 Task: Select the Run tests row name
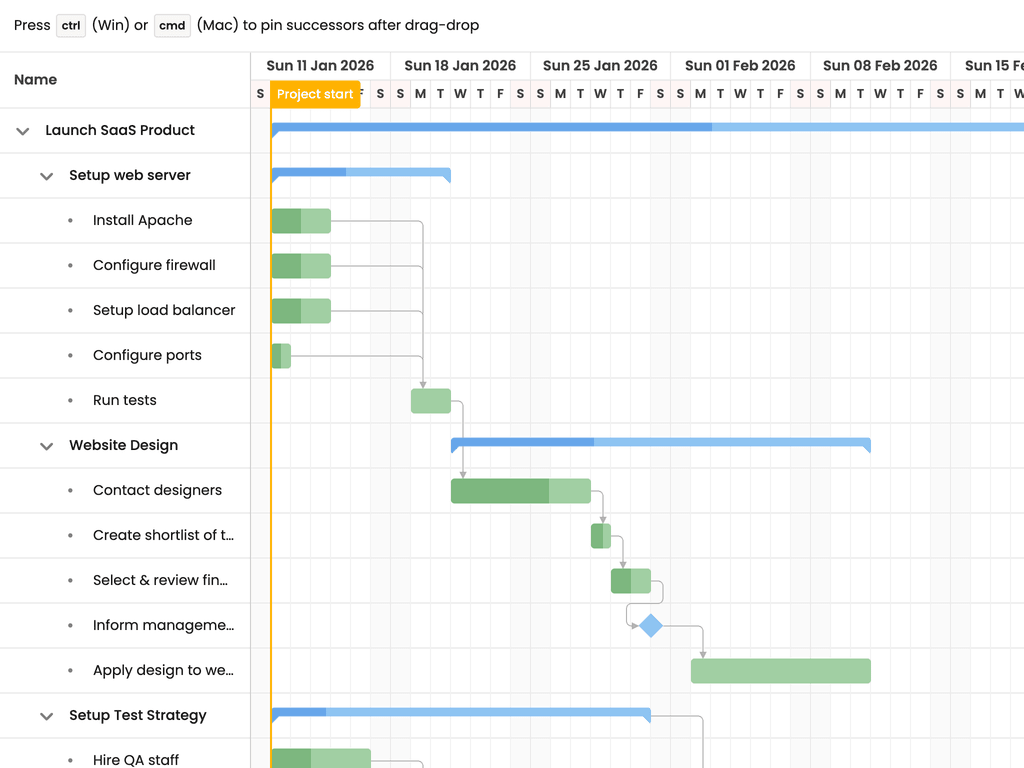[125, 400]
